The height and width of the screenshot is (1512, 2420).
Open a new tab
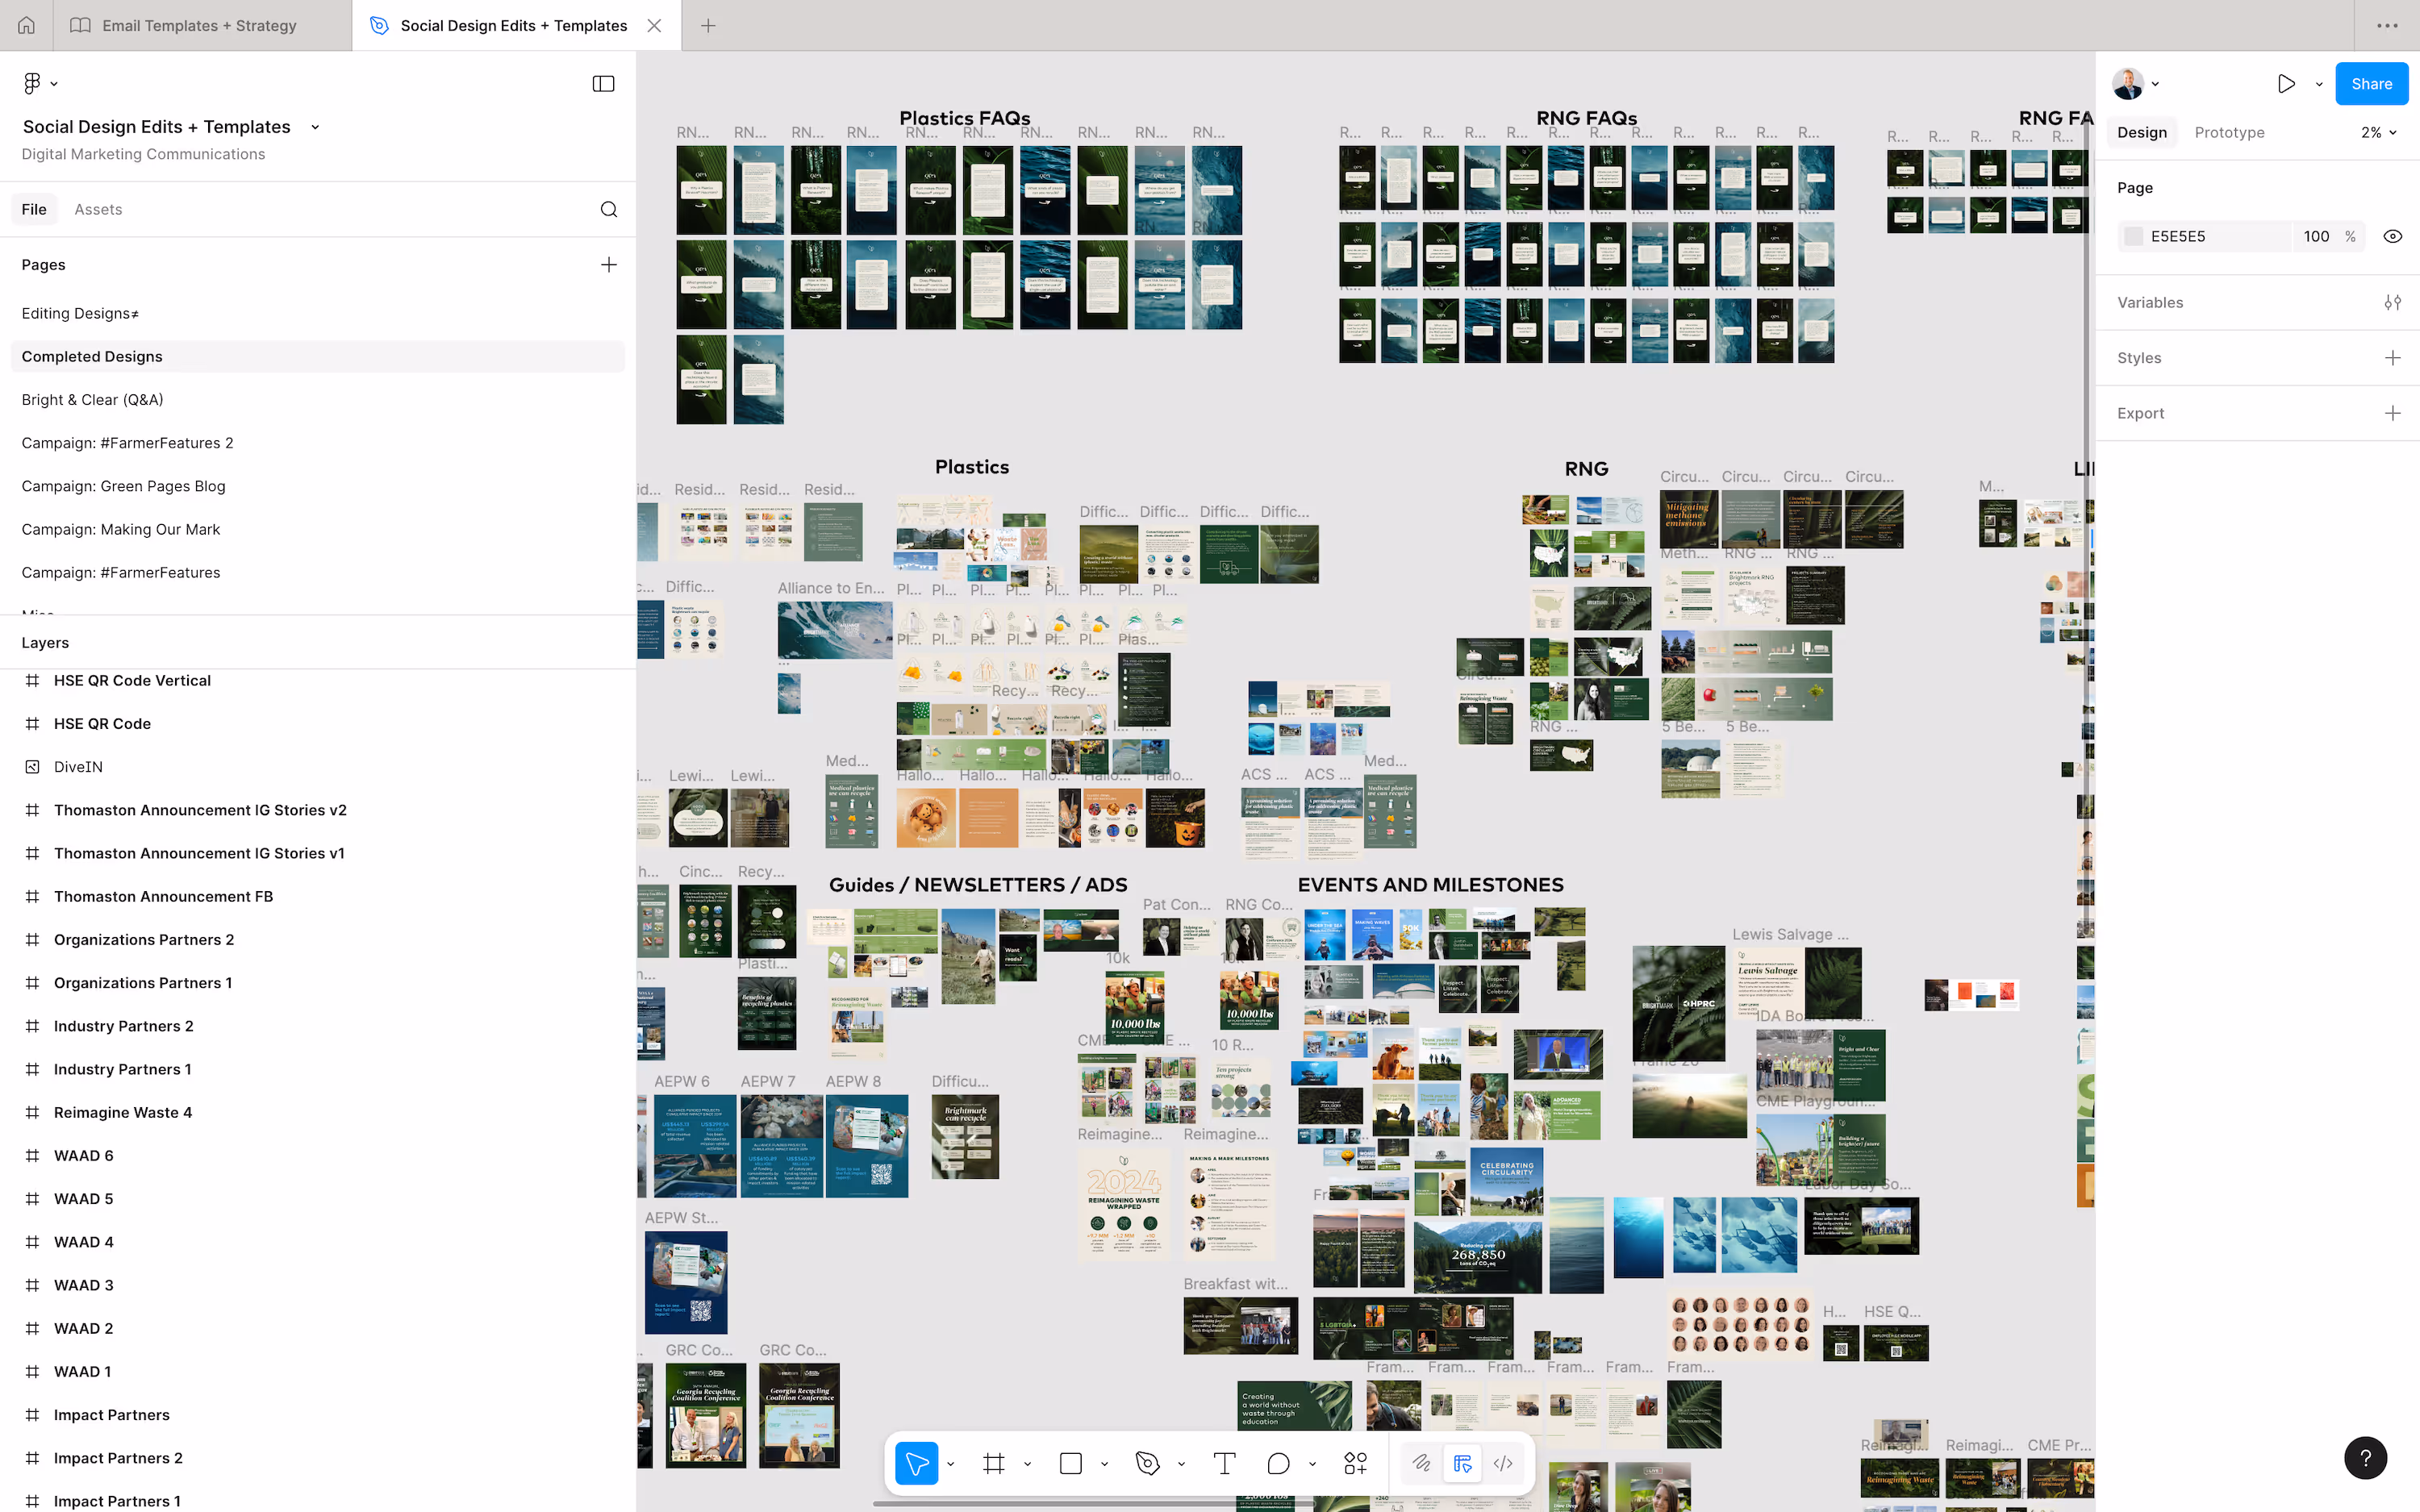coord(708,25)
